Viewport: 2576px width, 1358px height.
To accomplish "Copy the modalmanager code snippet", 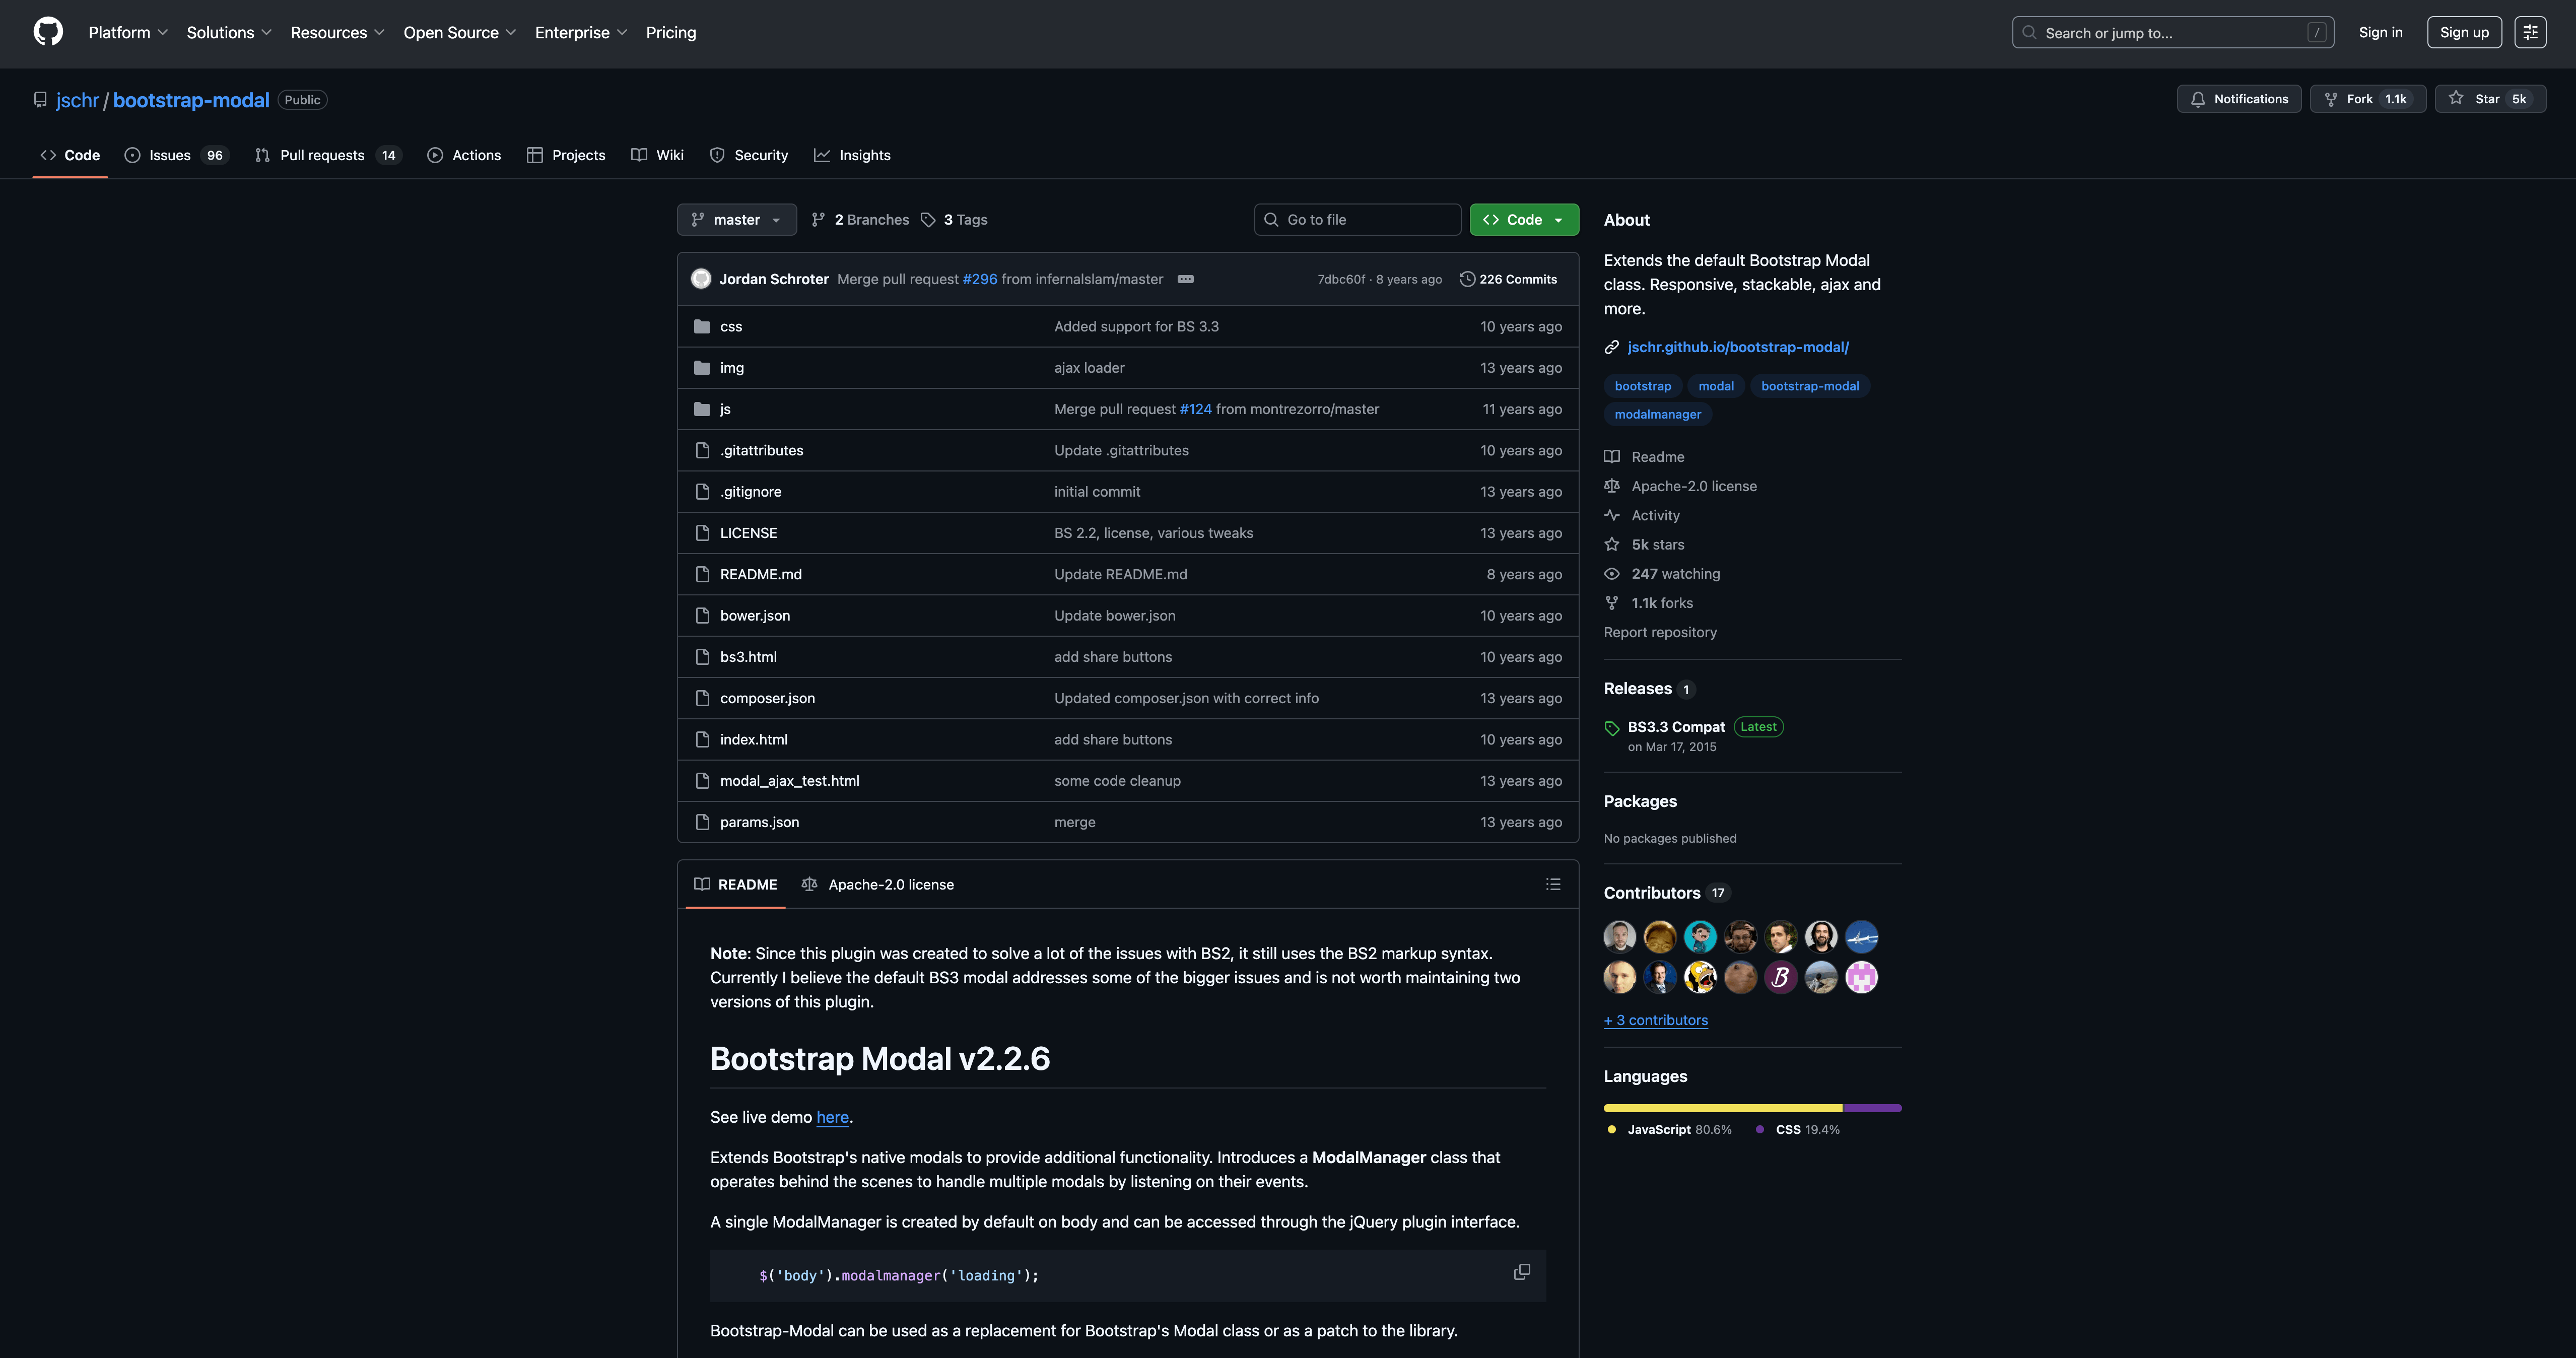I will point(1521,1272).
